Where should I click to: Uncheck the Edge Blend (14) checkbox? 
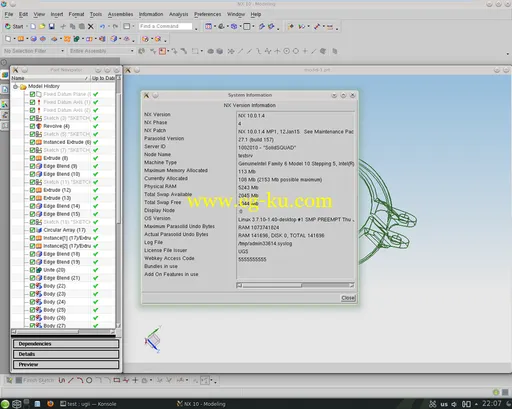click(x=32, y=206)
